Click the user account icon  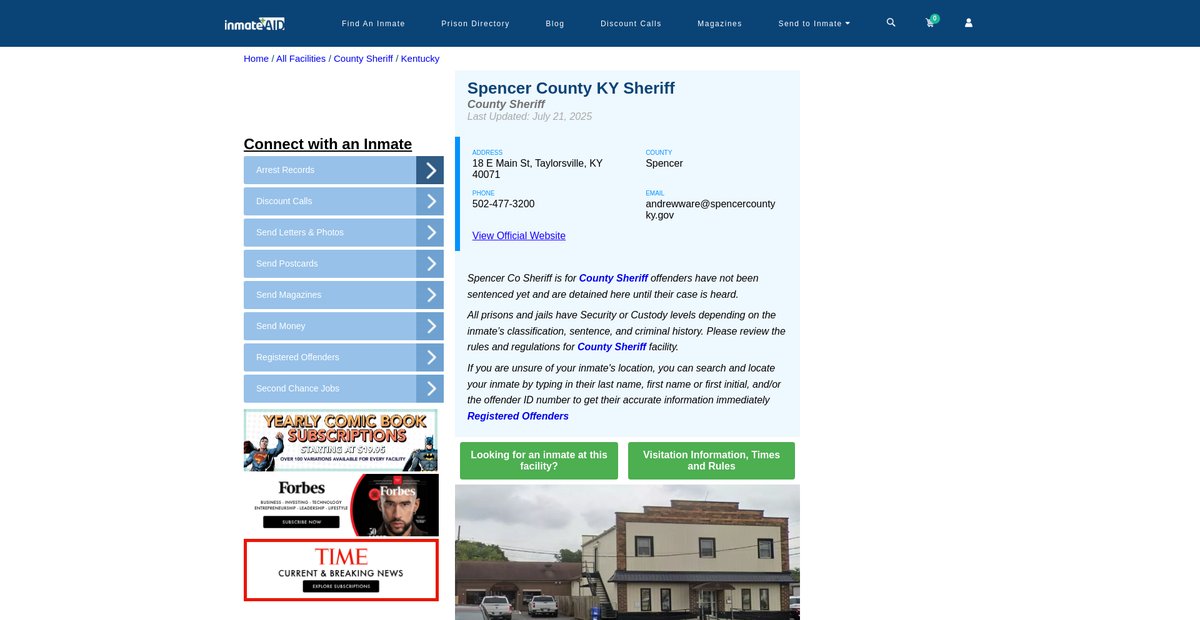[x=968, y=23]
